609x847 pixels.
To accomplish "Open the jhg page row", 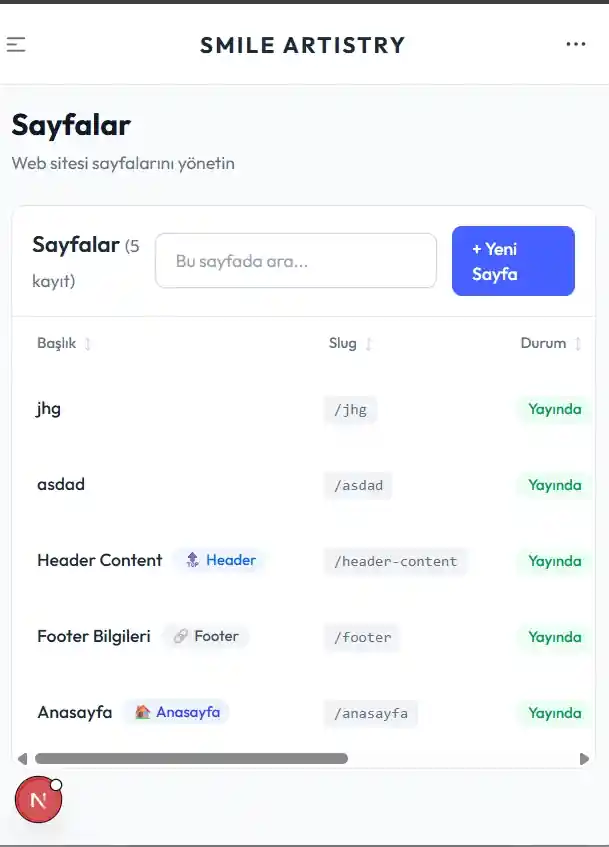I will pyautogui.click(x=49, y=408).
